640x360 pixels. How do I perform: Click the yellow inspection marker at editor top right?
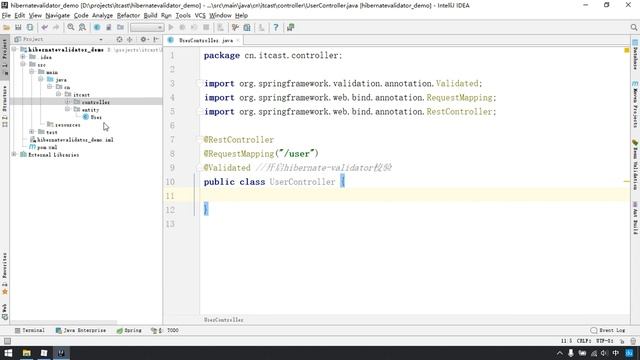[627, 50]
